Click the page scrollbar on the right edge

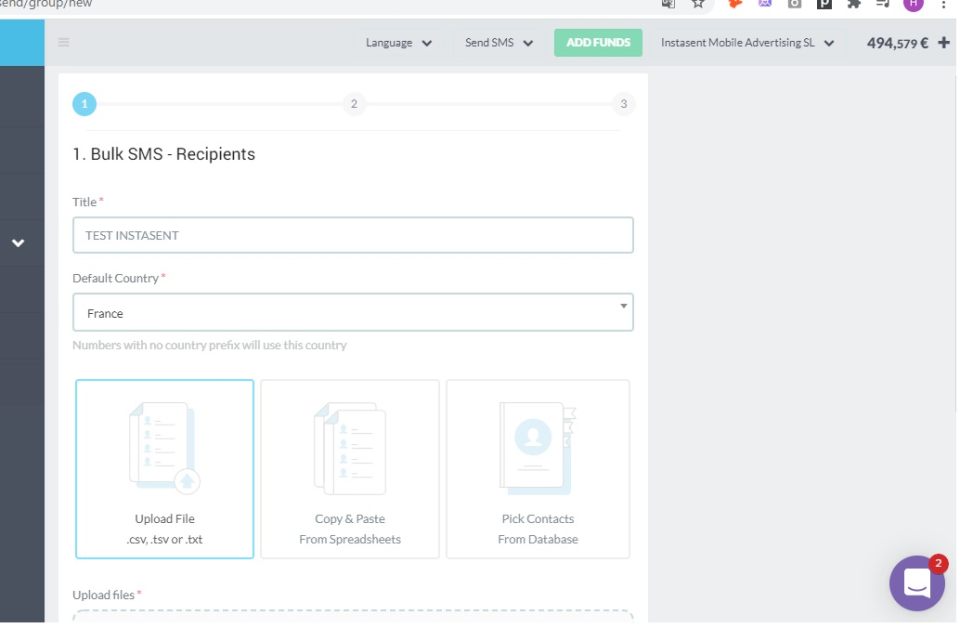coord(956,245)
